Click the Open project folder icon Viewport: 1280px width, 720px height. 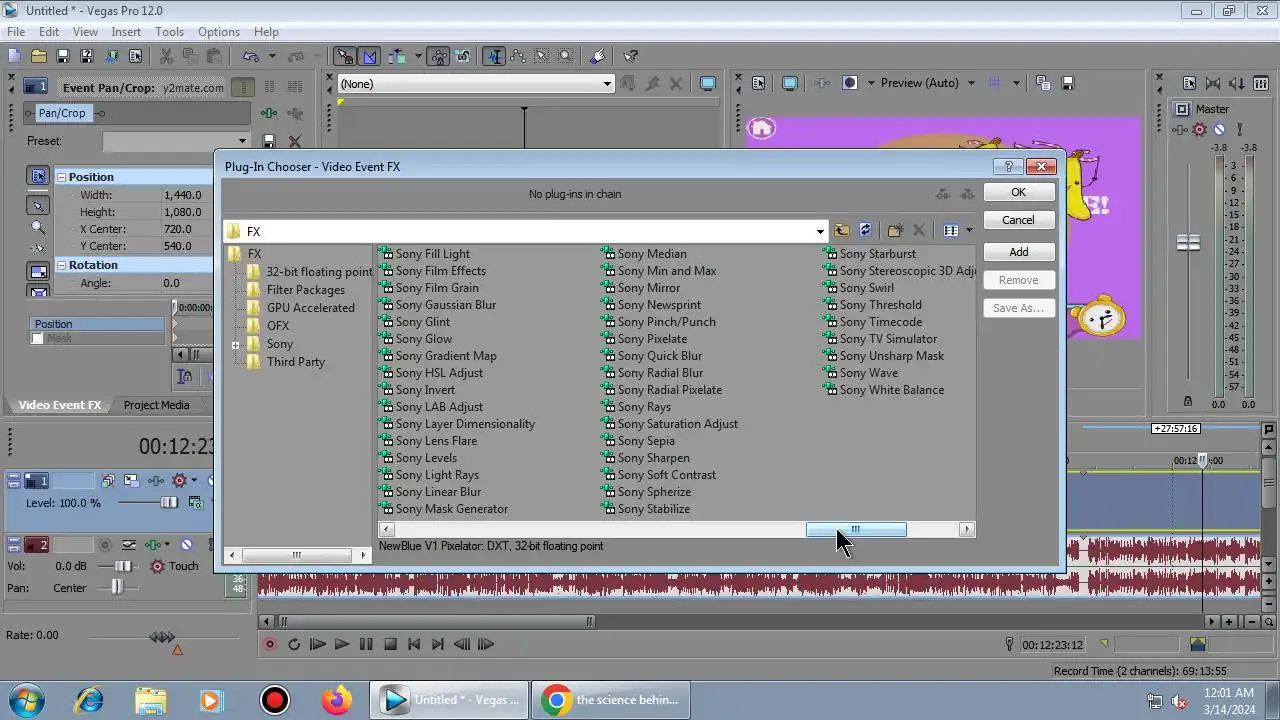(38, 57)
